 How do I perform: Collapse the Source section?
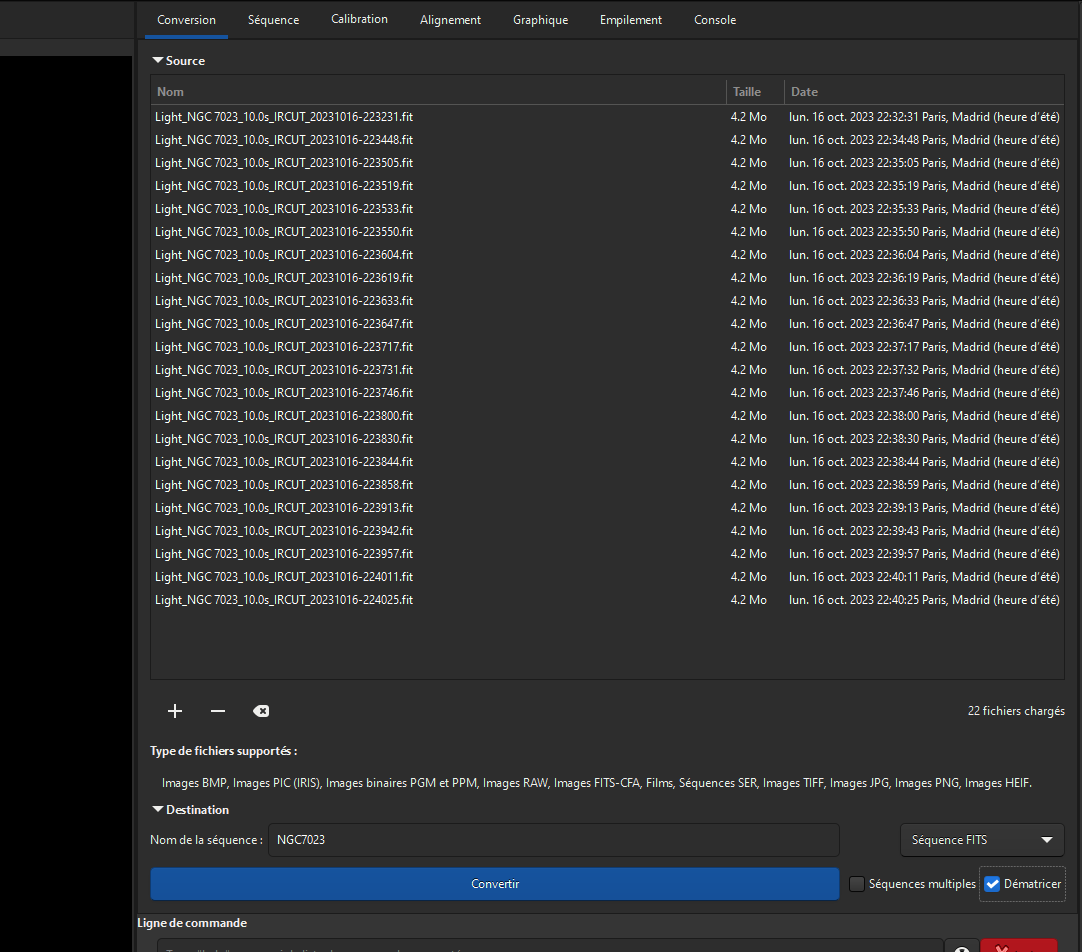coord(158,61)
